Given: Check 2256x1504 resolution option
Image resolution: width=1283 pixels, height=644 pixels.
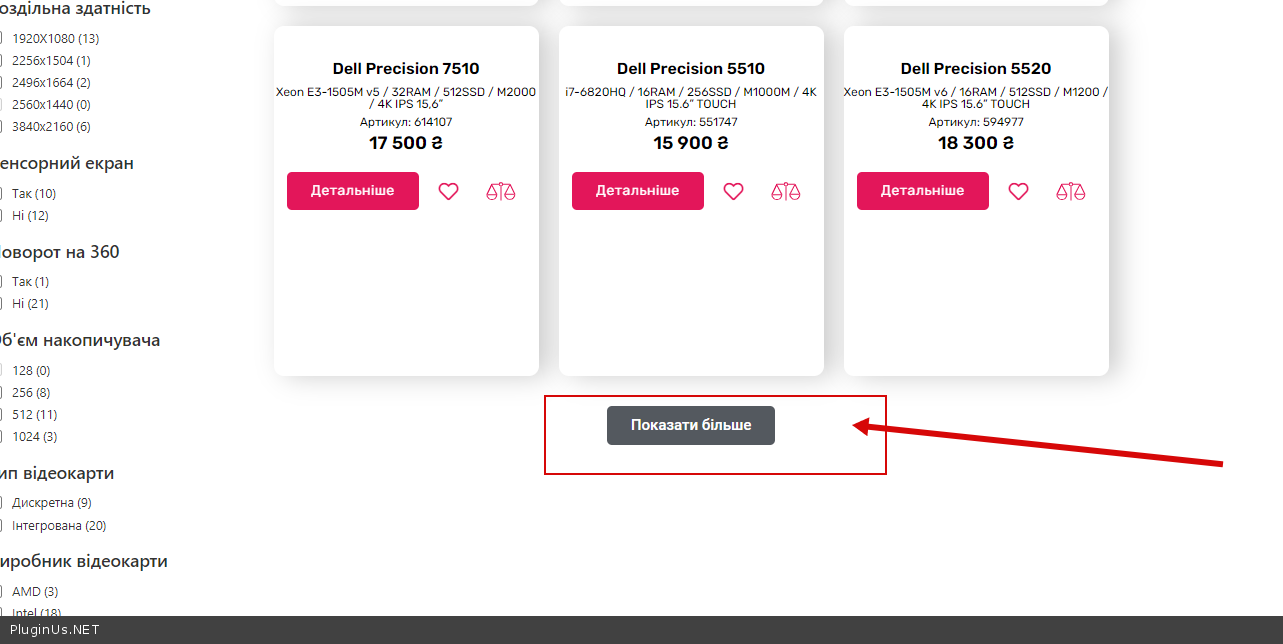Looking at the screenshot, I should (x=2, y=61).
